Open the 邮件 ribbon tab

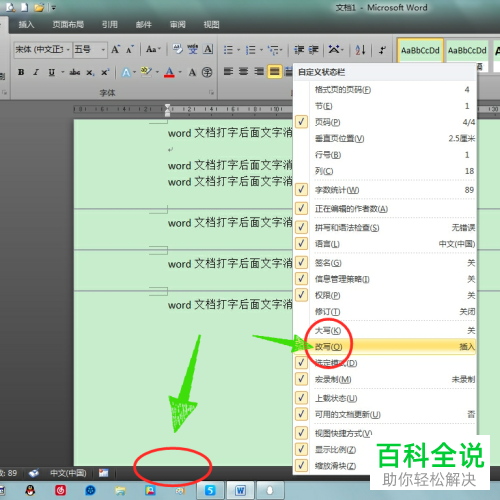coord(144,24)
